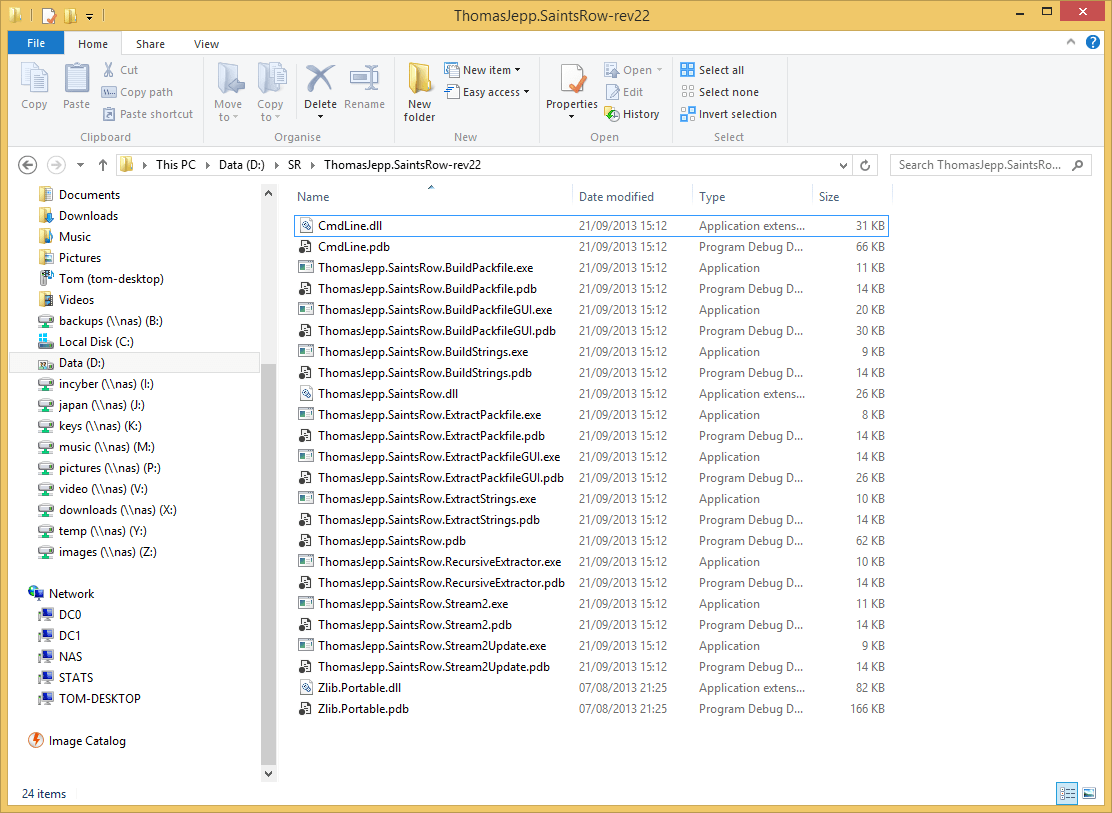Click the Edit icon in the Open group
1112x813 pixels.
623,91
